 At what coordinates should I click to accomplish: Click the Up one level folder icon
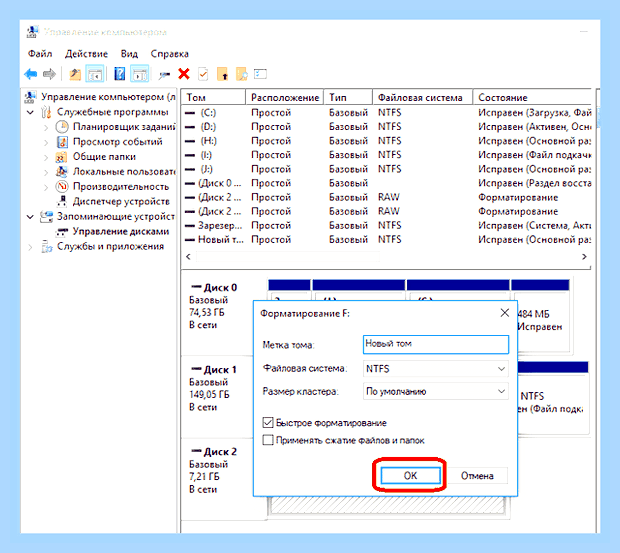coord(75,74)
